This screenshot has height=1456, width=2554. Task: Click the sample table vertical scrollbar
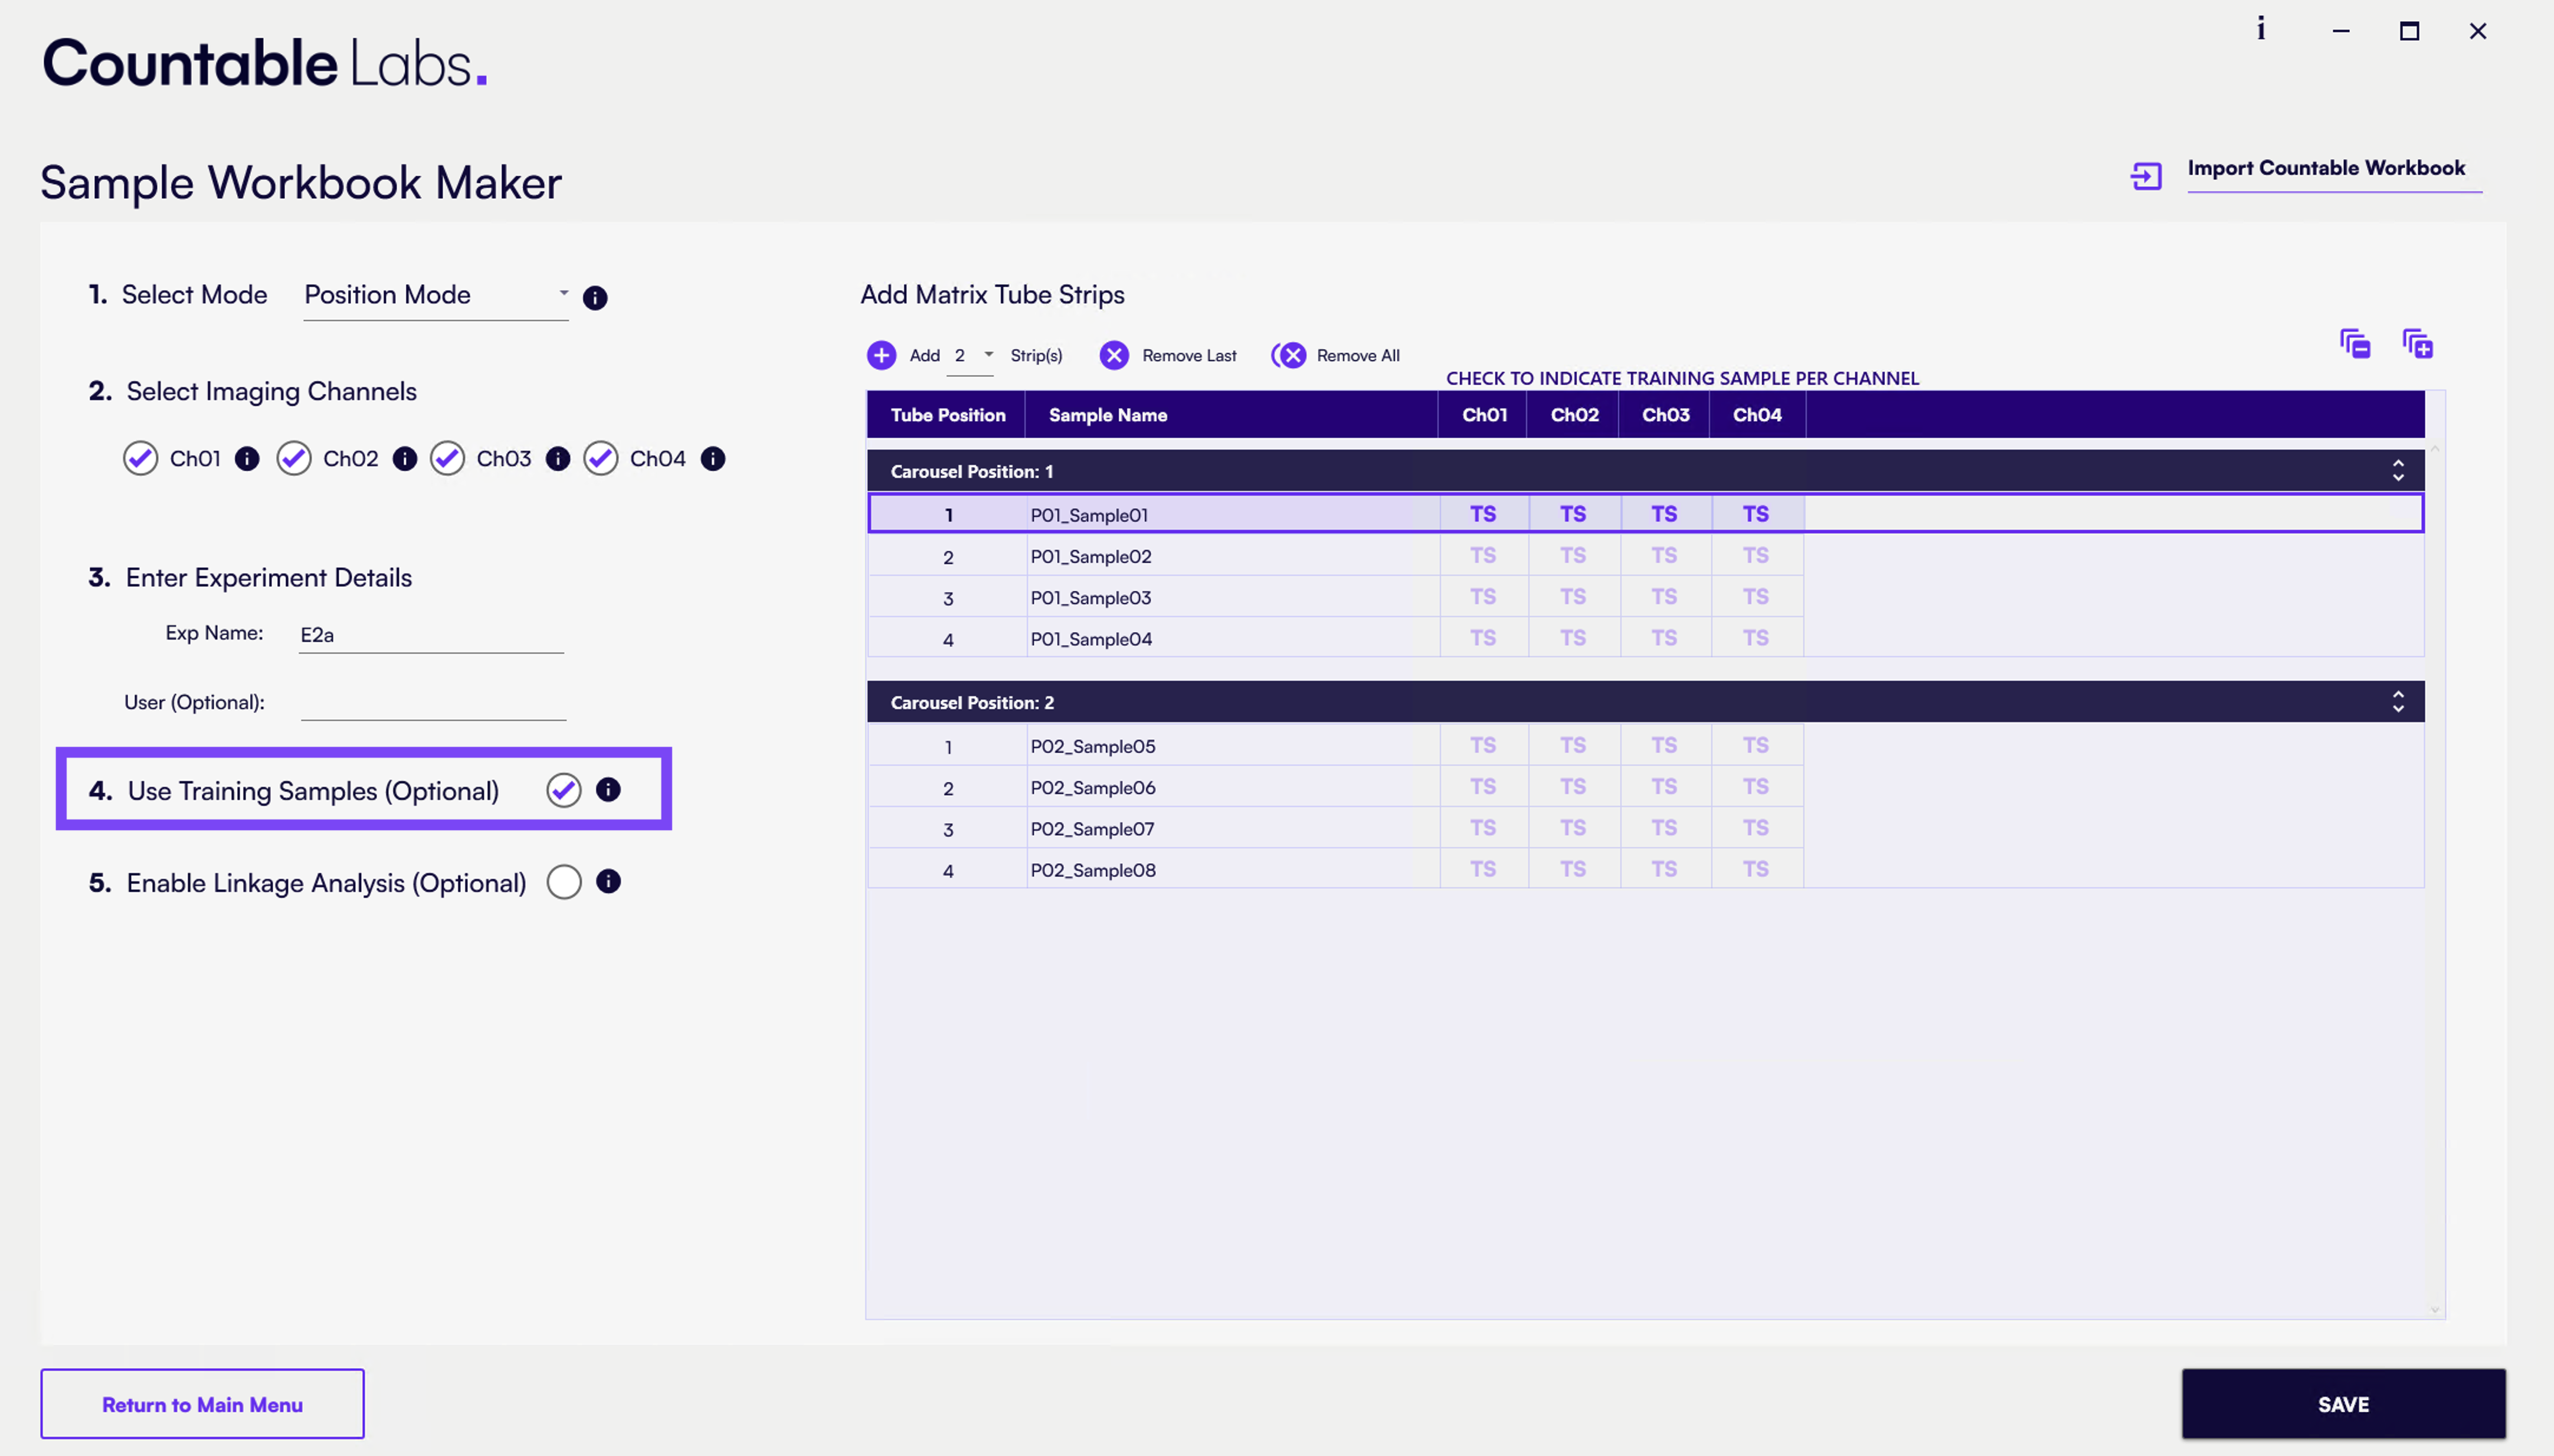click(x=2435, y=880)
